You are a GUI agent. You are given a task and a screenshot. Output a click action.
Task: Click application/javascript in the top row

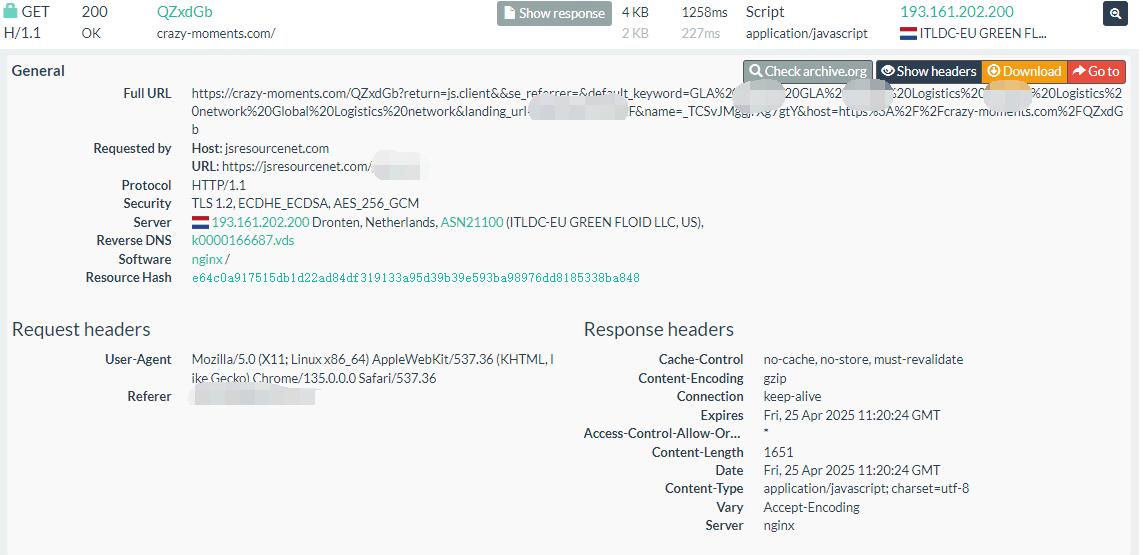tap(807, 34)
